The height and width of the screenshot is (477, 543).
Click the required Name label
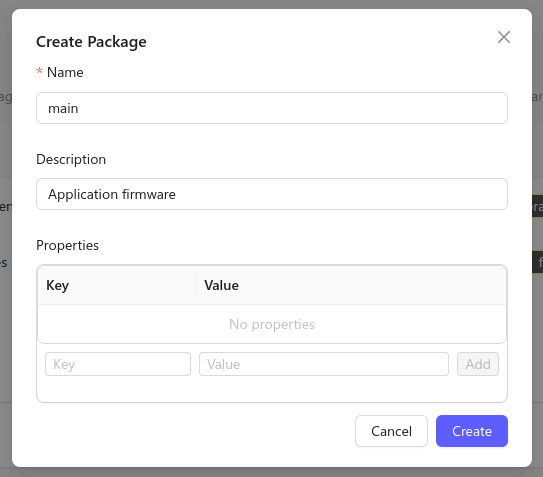65,72
